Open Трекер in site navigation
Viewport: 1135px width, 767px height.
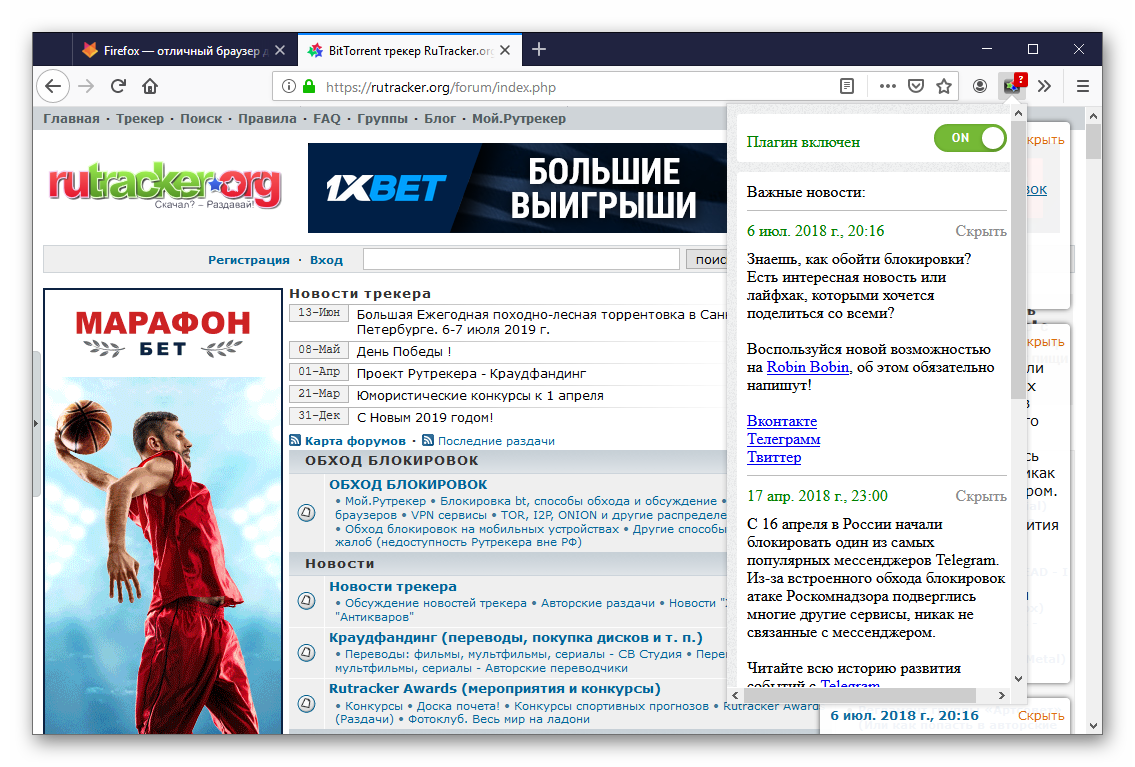pos(140,119)
